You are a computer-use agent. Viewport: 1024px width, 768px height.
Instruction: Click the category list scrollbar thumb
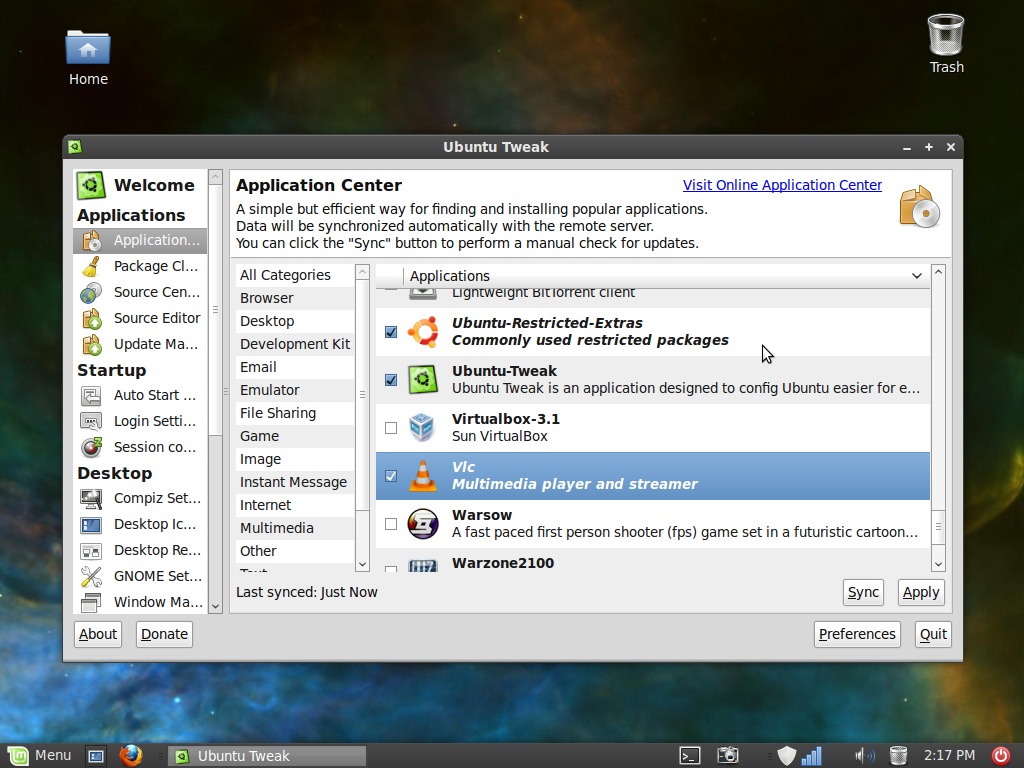coord(362,394)
